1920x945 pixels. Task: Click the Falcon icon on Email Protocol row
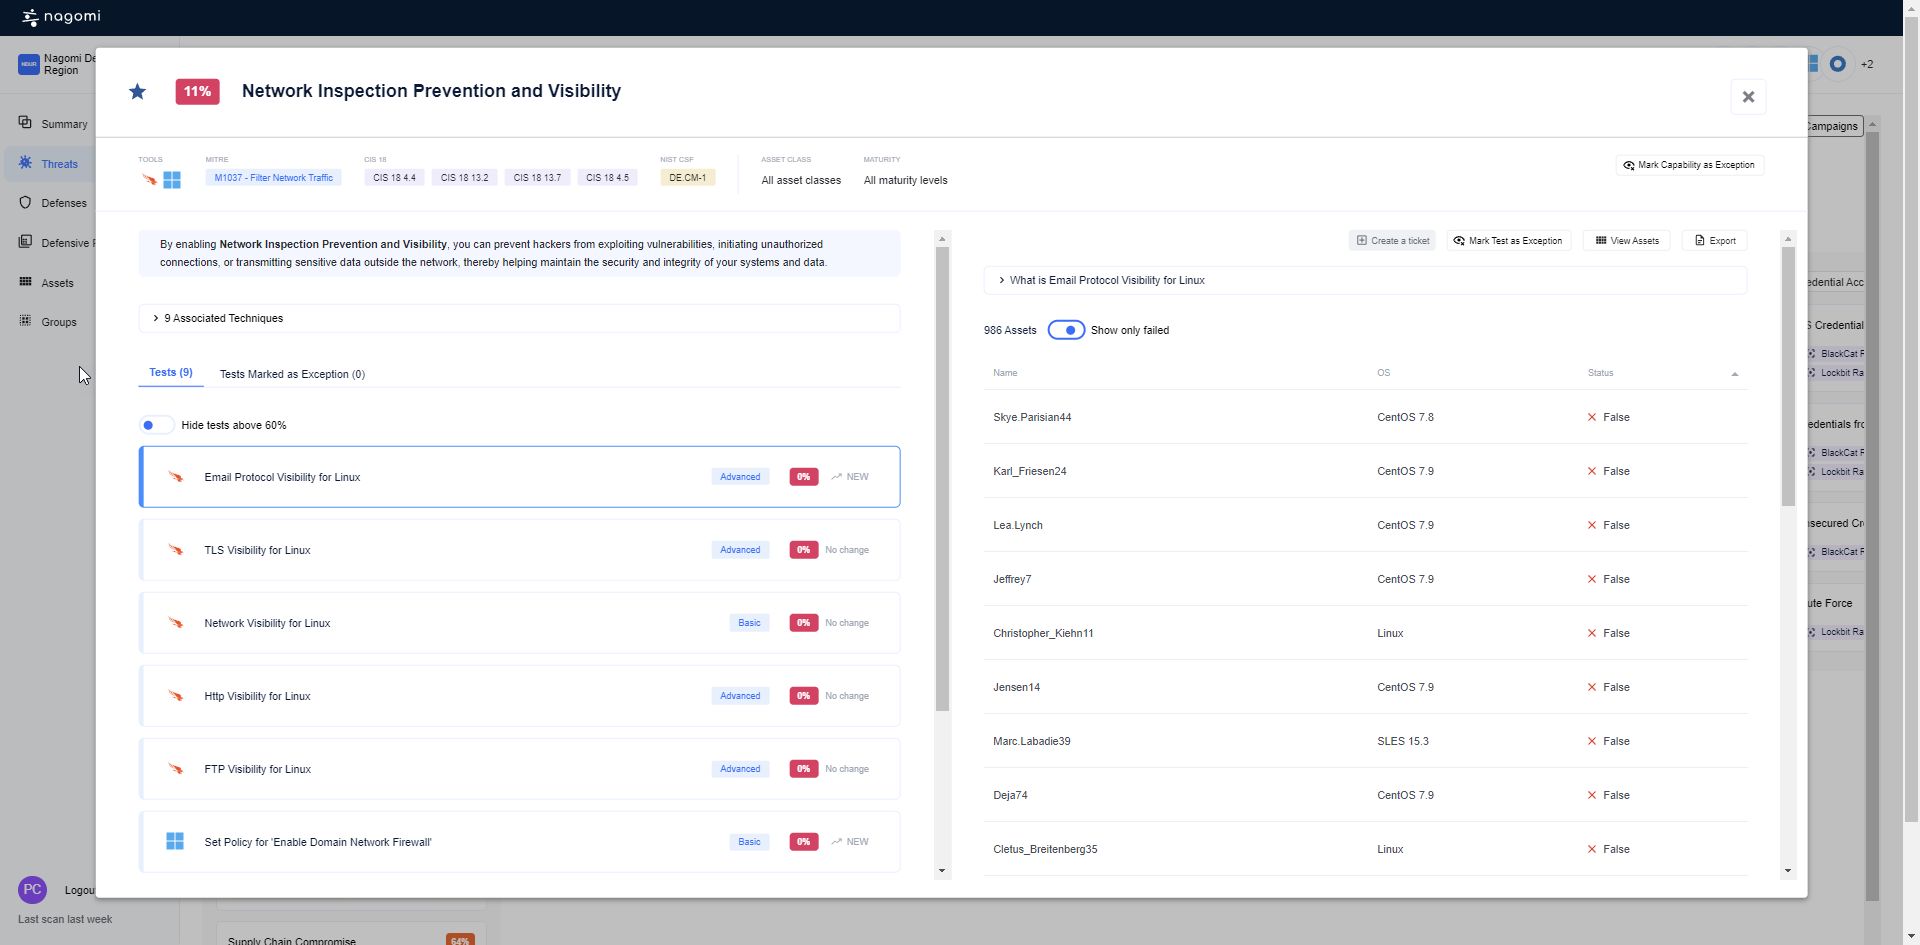pyautogui.click(x=175, y=477)
